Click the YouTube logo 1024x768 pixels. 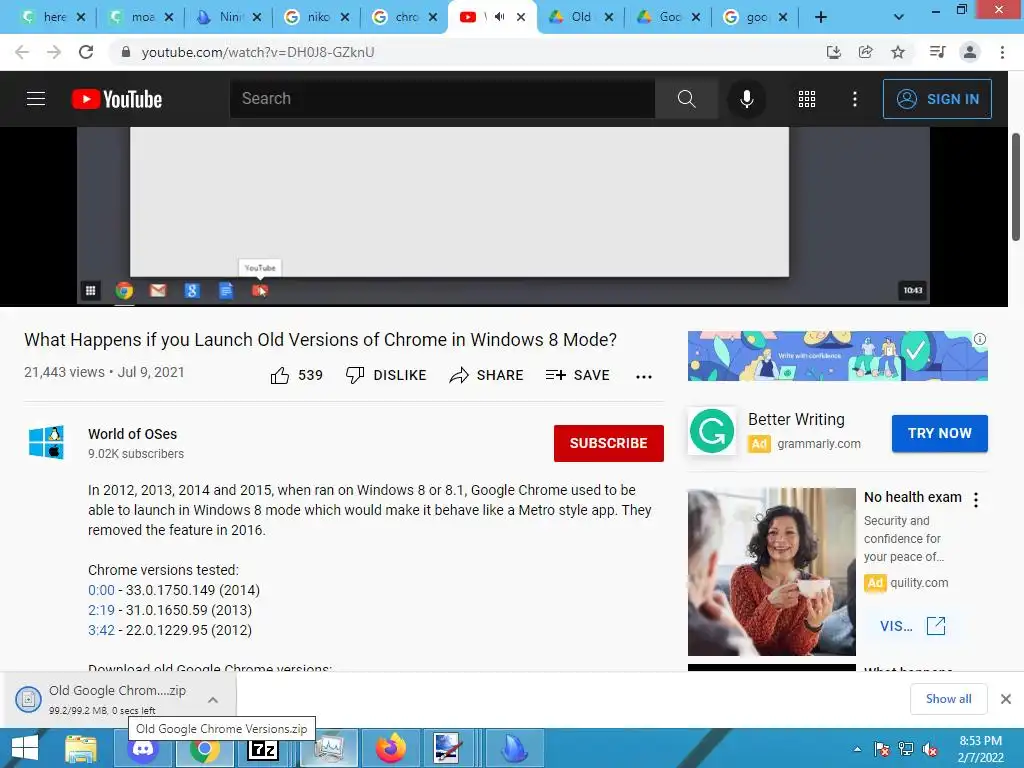click(x=117, y=99)
